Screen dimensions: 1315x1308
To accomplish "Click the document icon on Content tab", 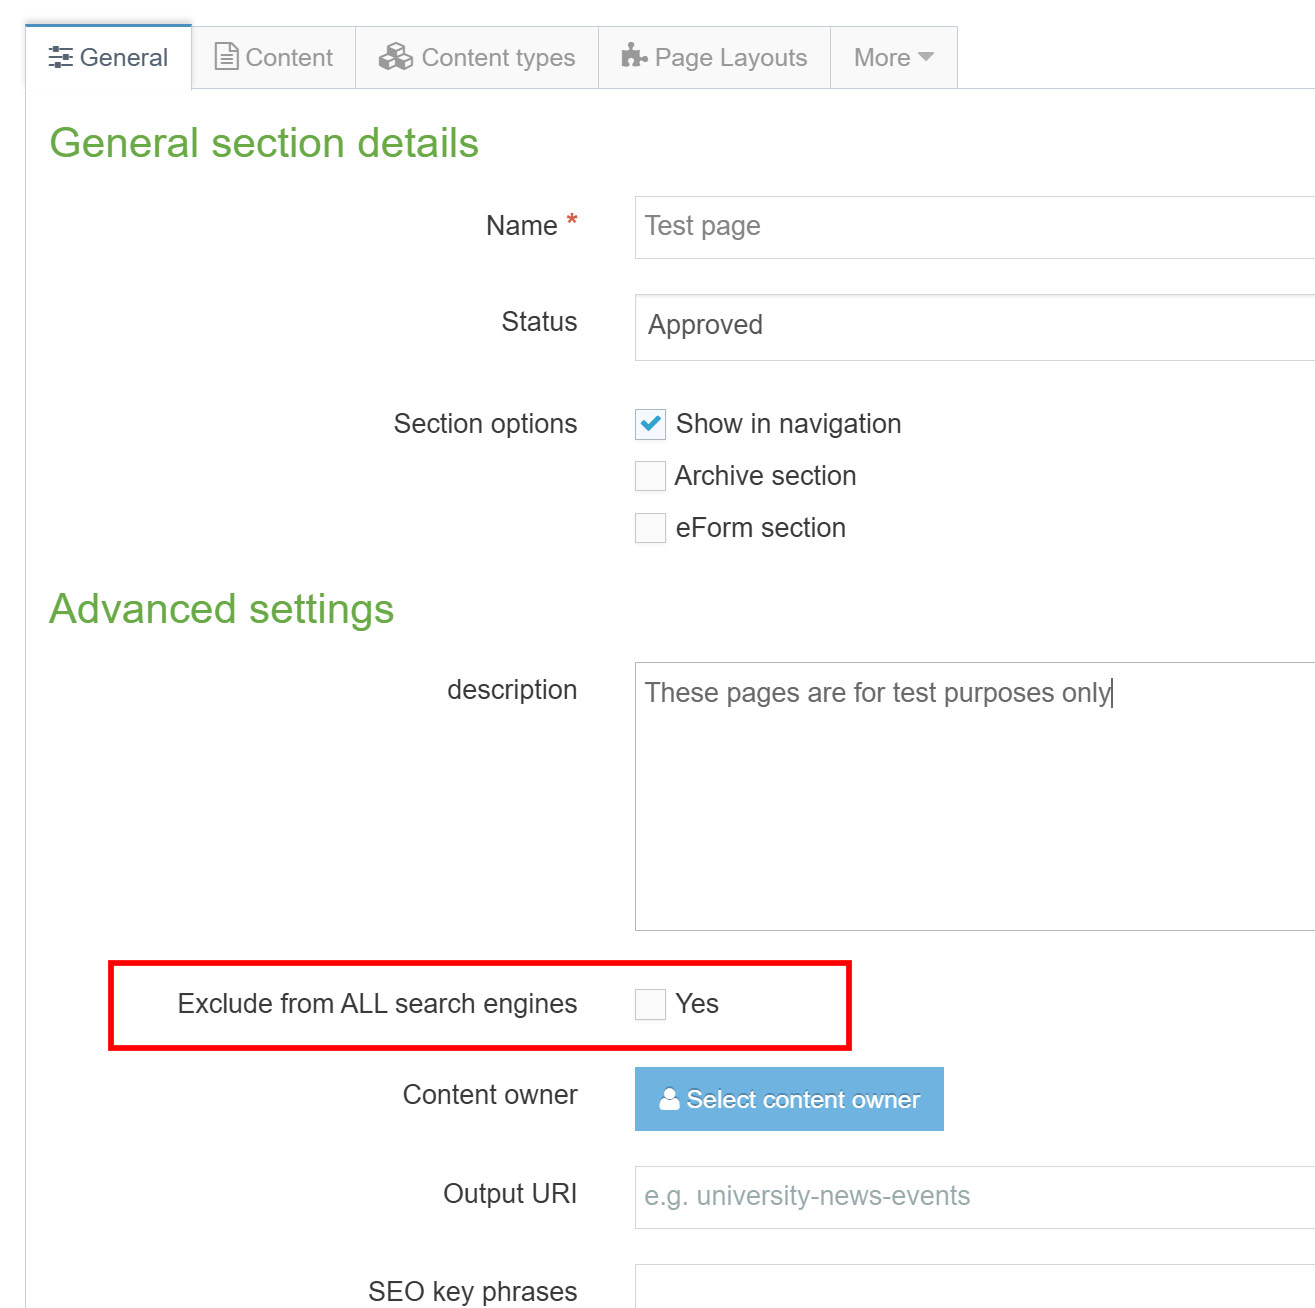I will [227, 57].
